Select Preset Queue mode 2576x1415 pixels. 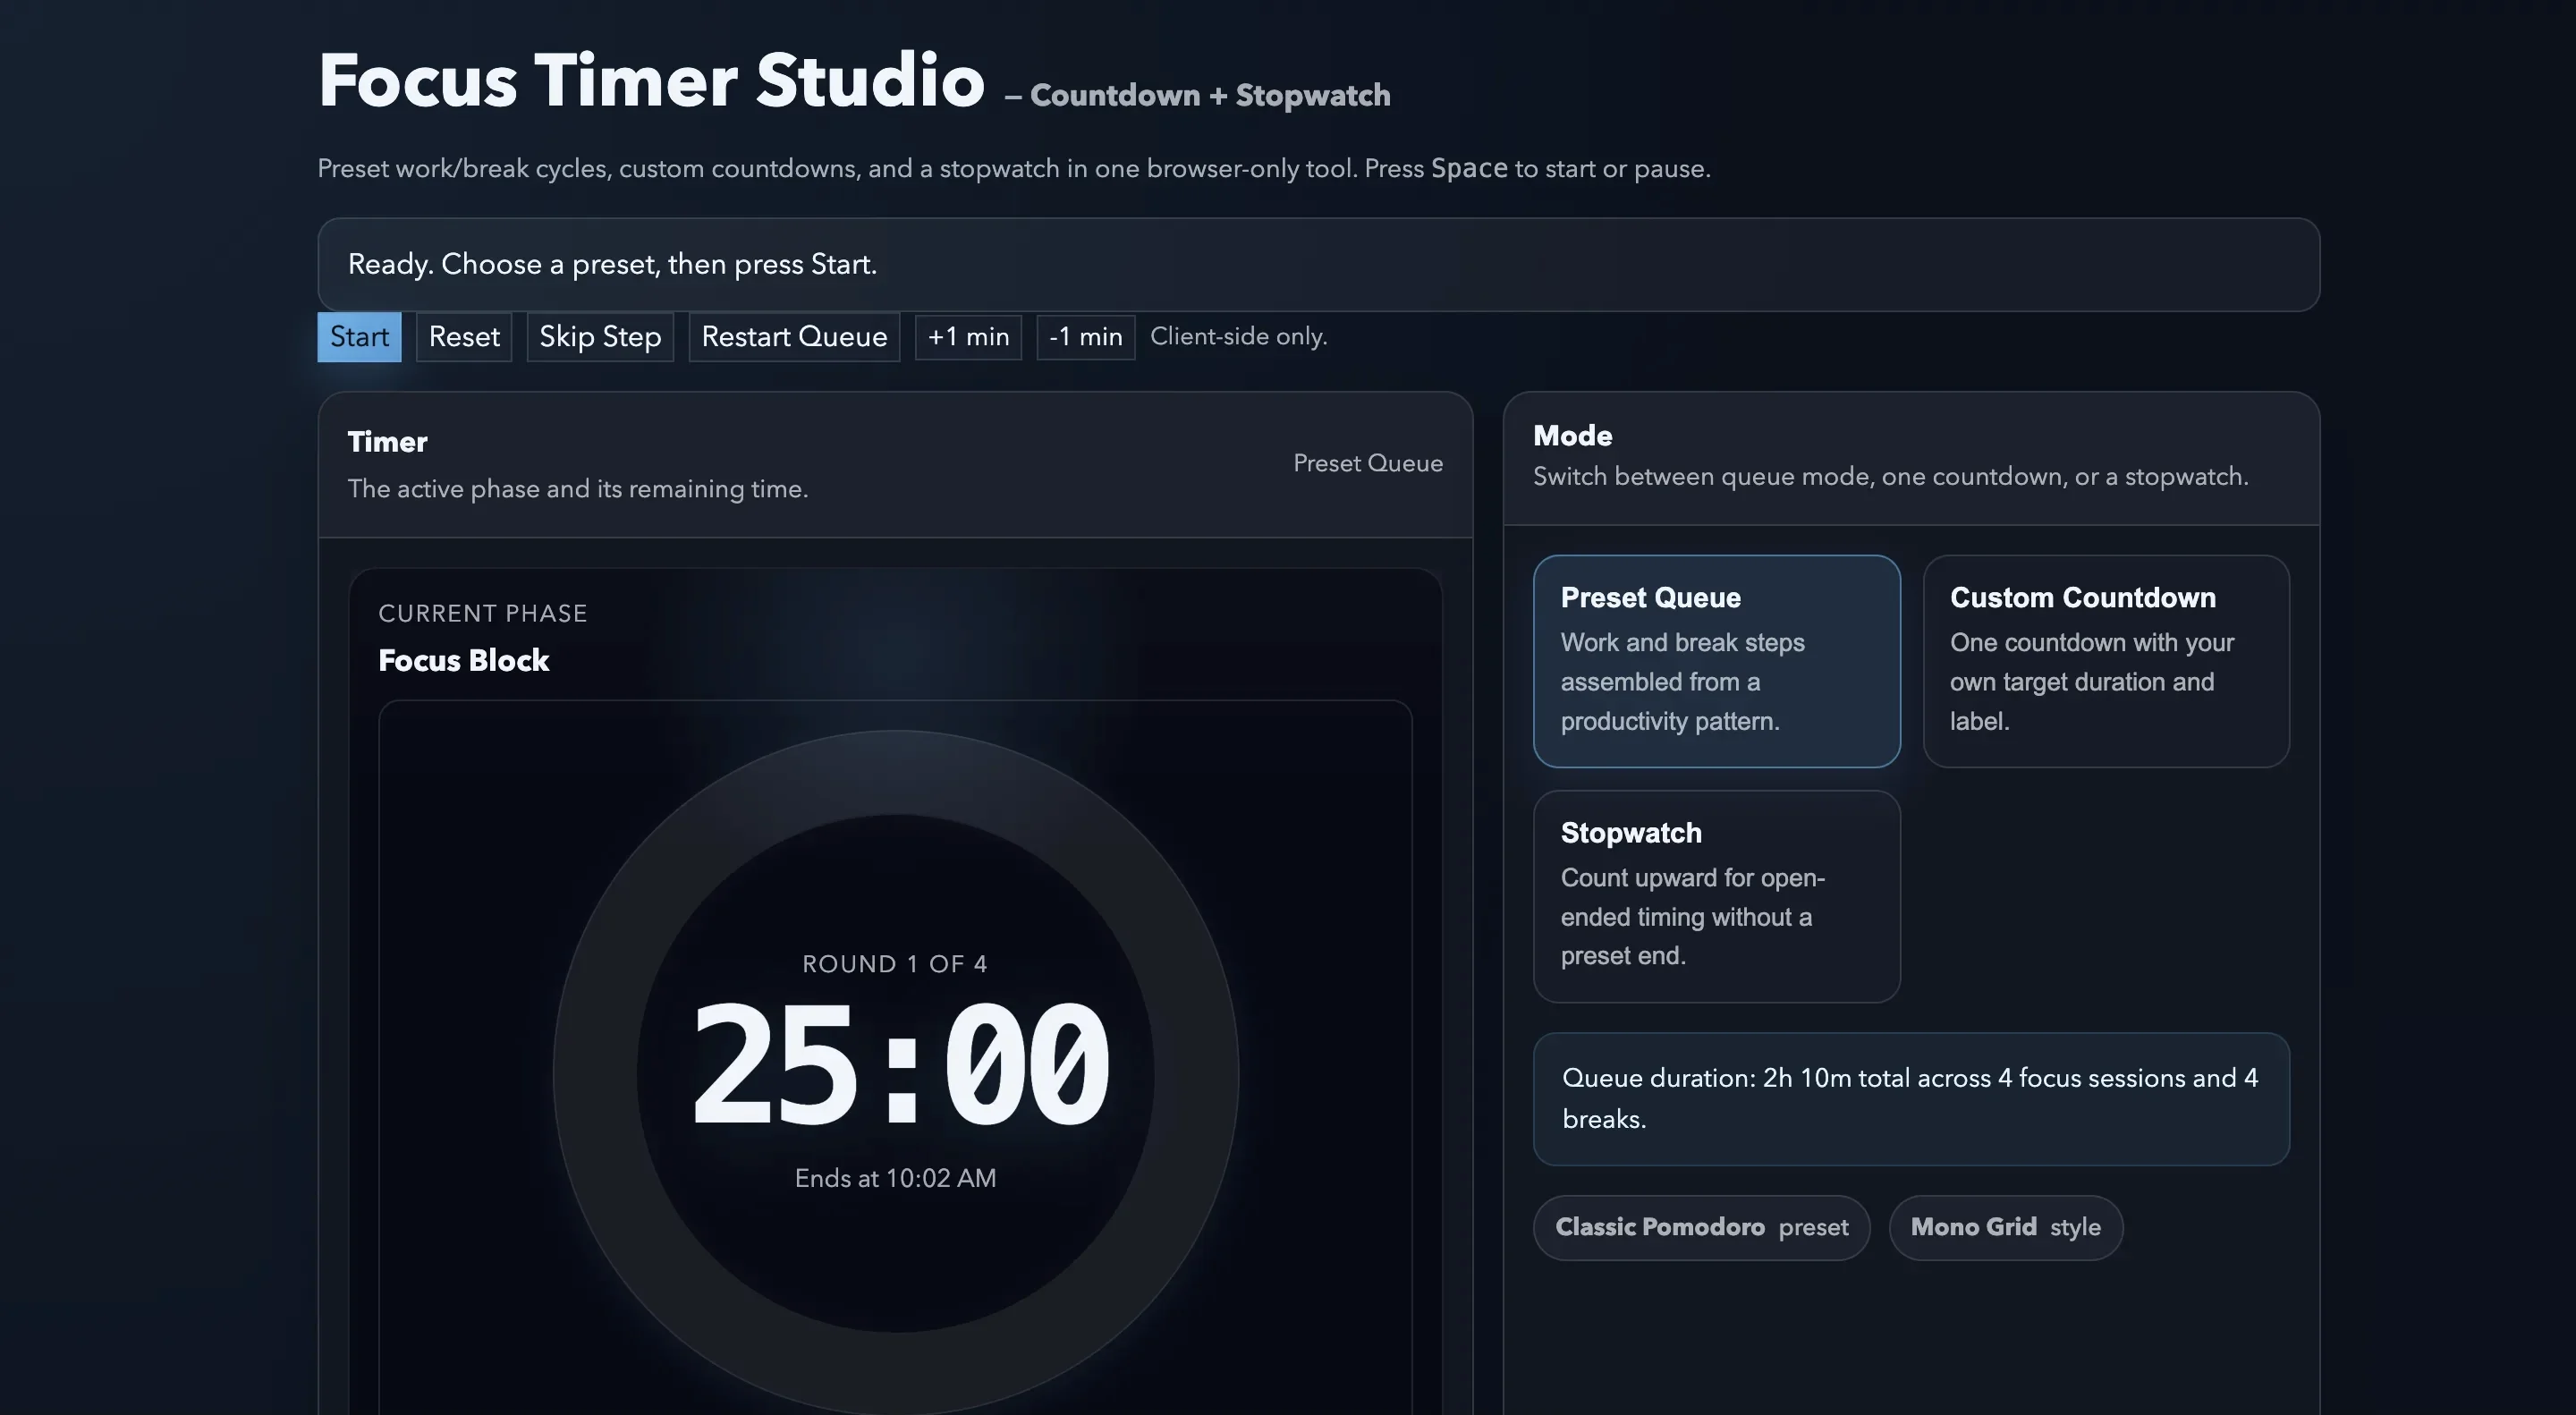click(x=1716, y=660)
